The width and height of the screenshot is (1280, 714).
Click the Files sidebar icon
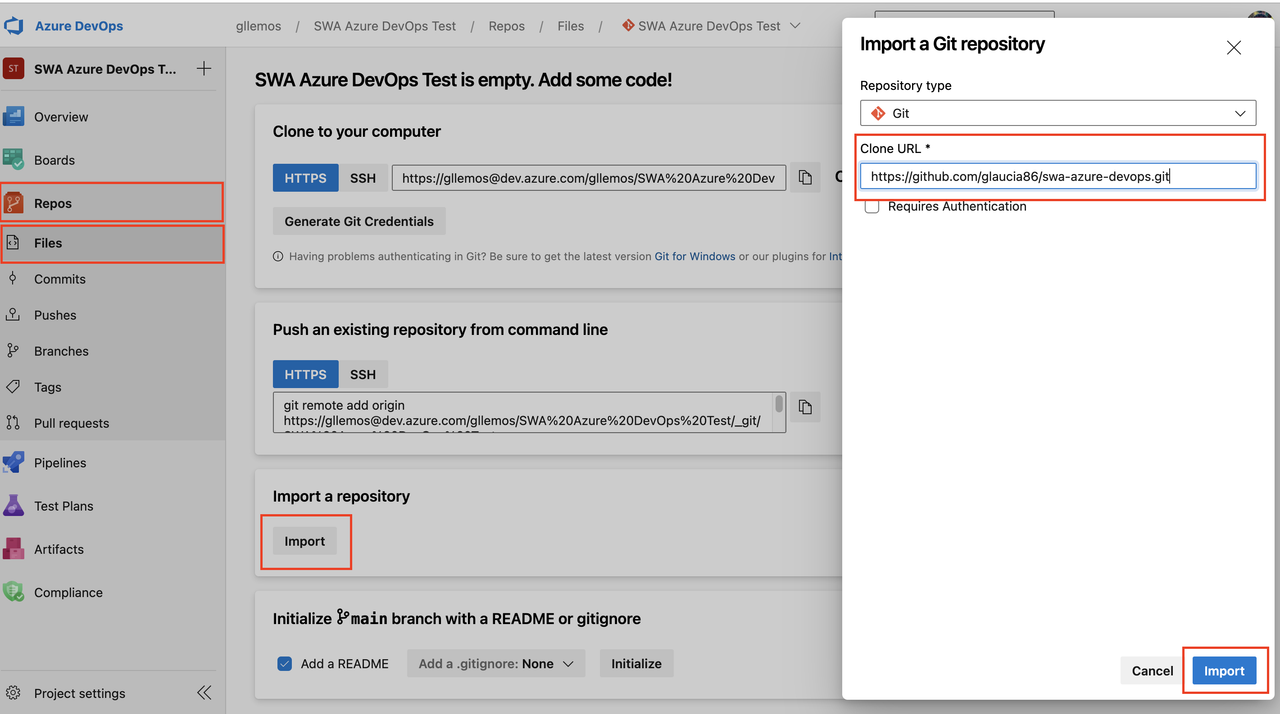[x=13, y=243]
